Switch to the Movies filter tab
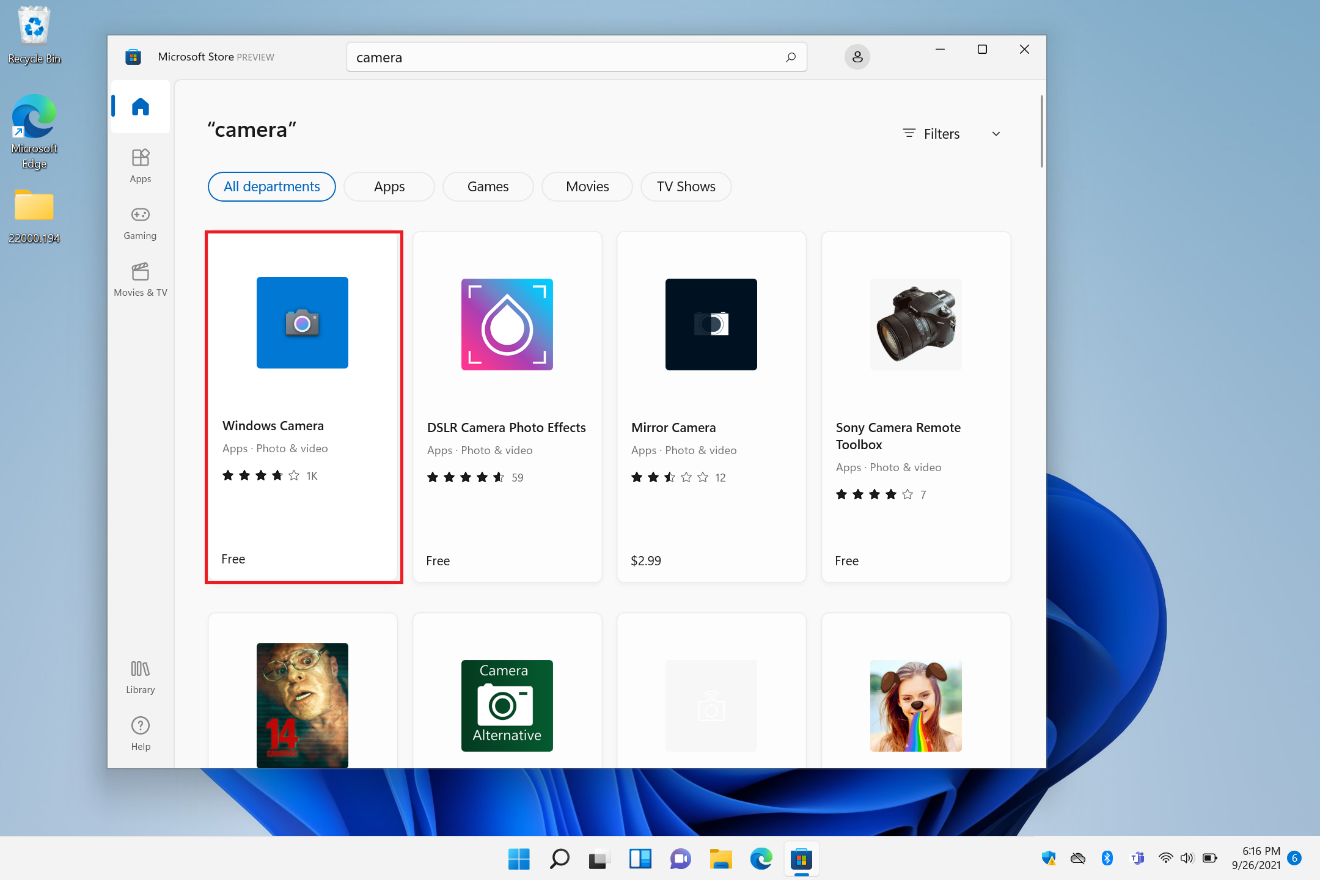1320x880 pixels. [x=586, y=186]
